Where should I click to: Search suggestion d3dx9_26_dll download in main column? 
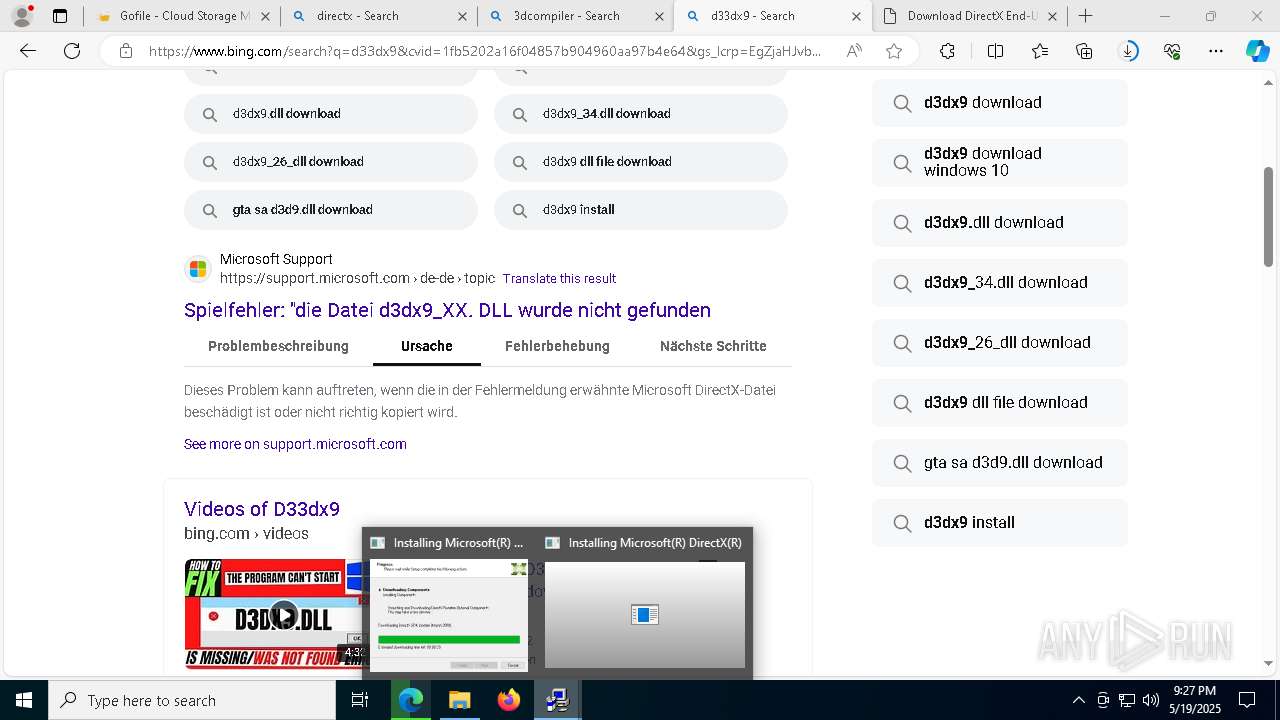click(x=331, y=162)
